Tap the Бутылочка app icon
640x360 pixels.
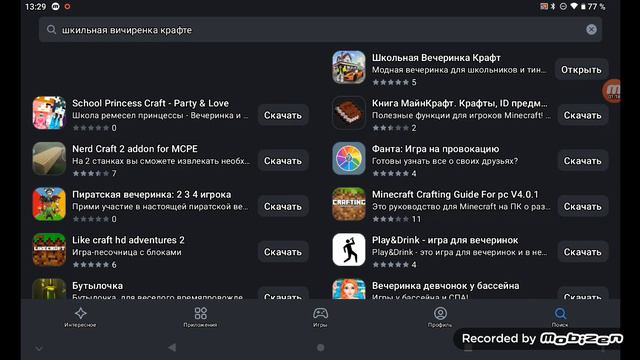coord(49,289)
